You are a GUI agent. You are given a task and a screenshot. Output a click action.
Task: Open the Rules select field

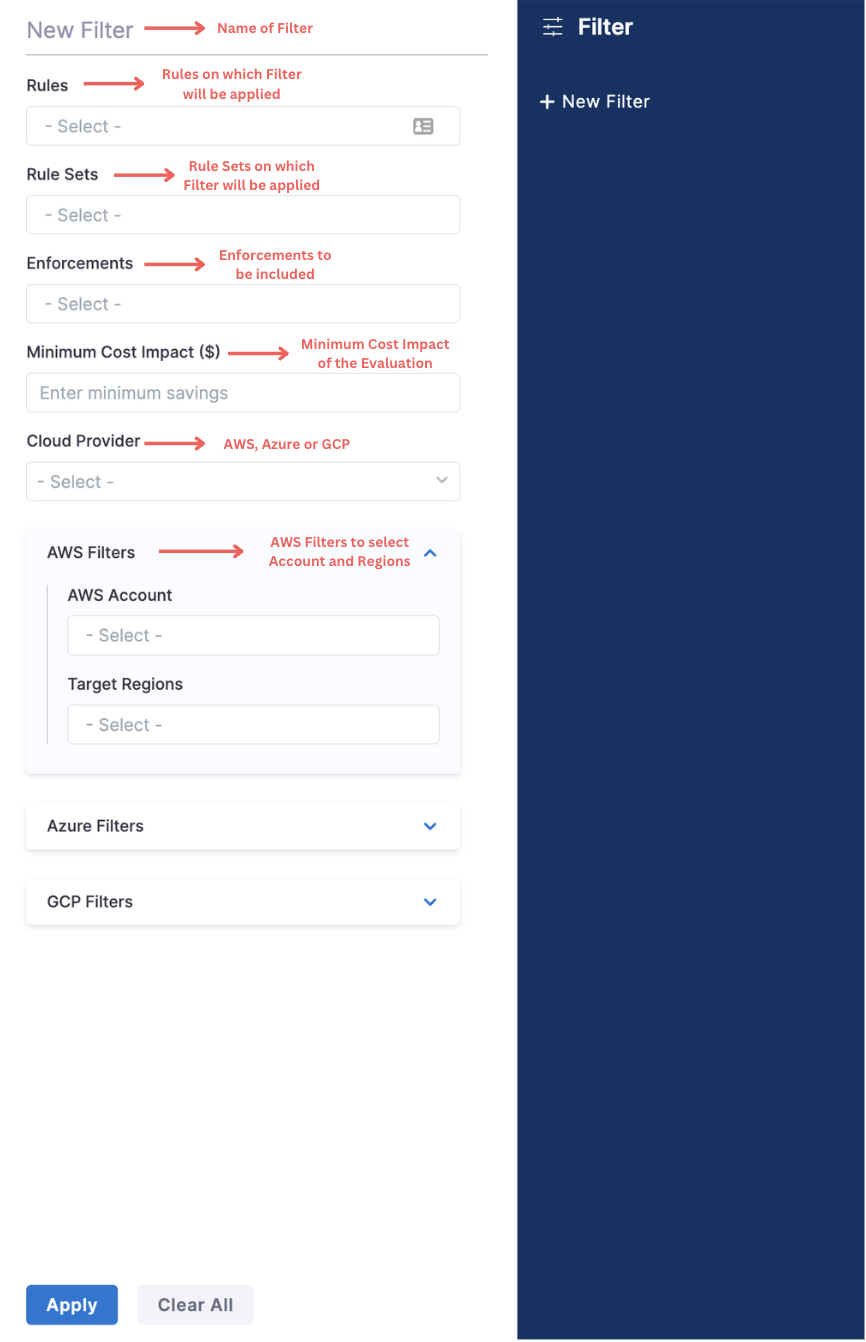point(220,127)
